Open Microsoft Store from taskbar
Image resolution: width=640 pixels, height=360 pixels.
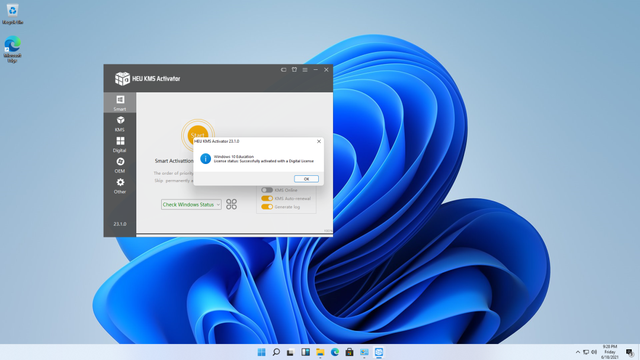[x=349, y=352]
